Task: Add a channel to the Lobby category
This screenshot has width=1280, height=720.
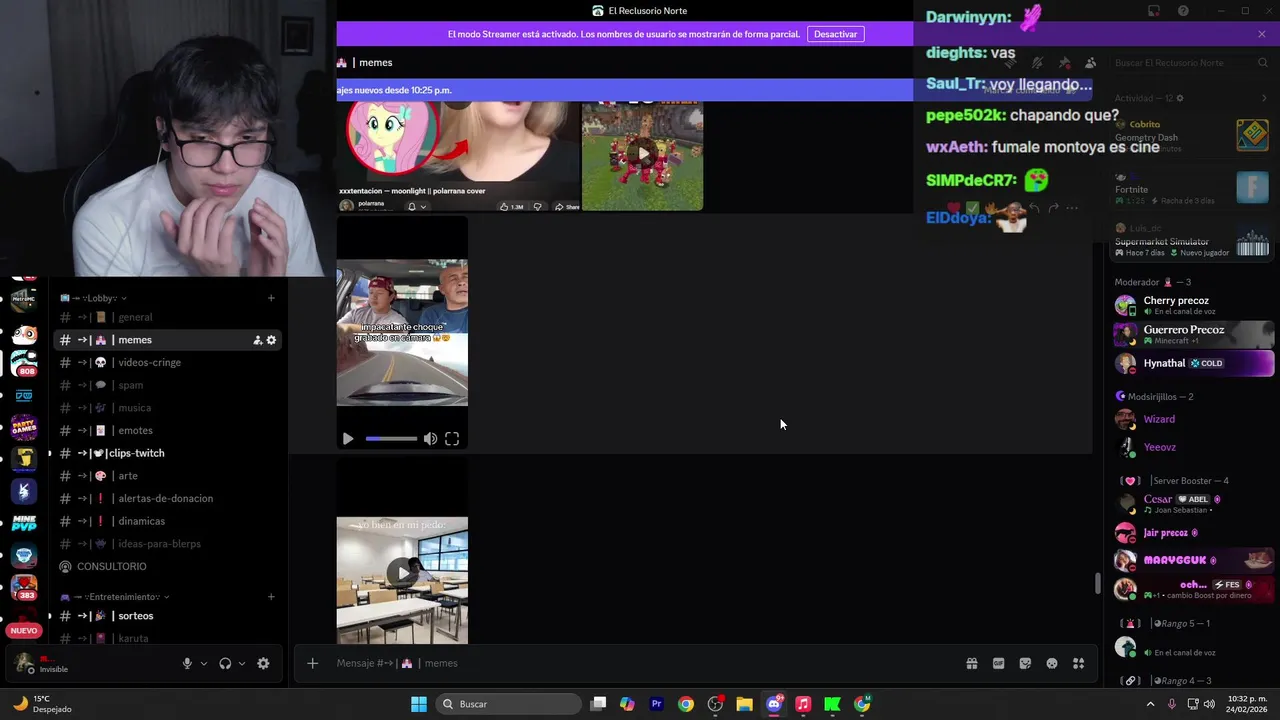Action: tap(271, 298)
